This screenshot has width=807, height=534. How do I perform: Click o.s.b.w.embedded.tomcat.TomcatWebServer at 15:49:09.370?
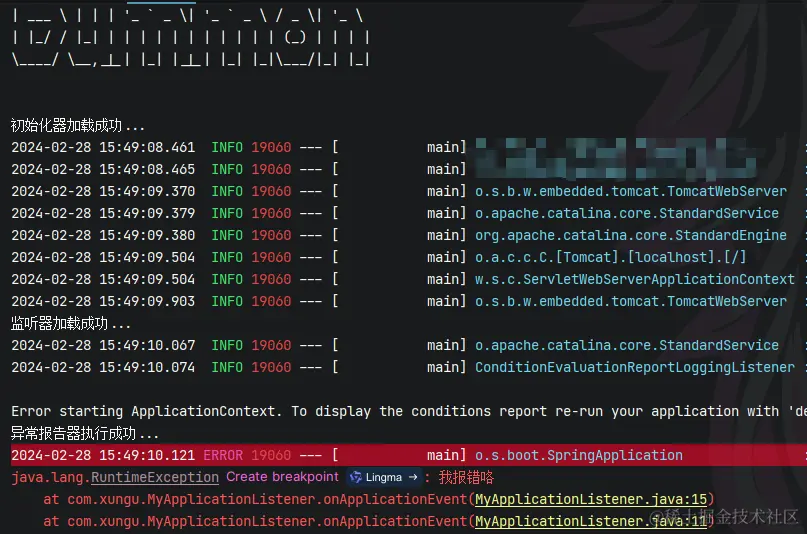[630, 191]
